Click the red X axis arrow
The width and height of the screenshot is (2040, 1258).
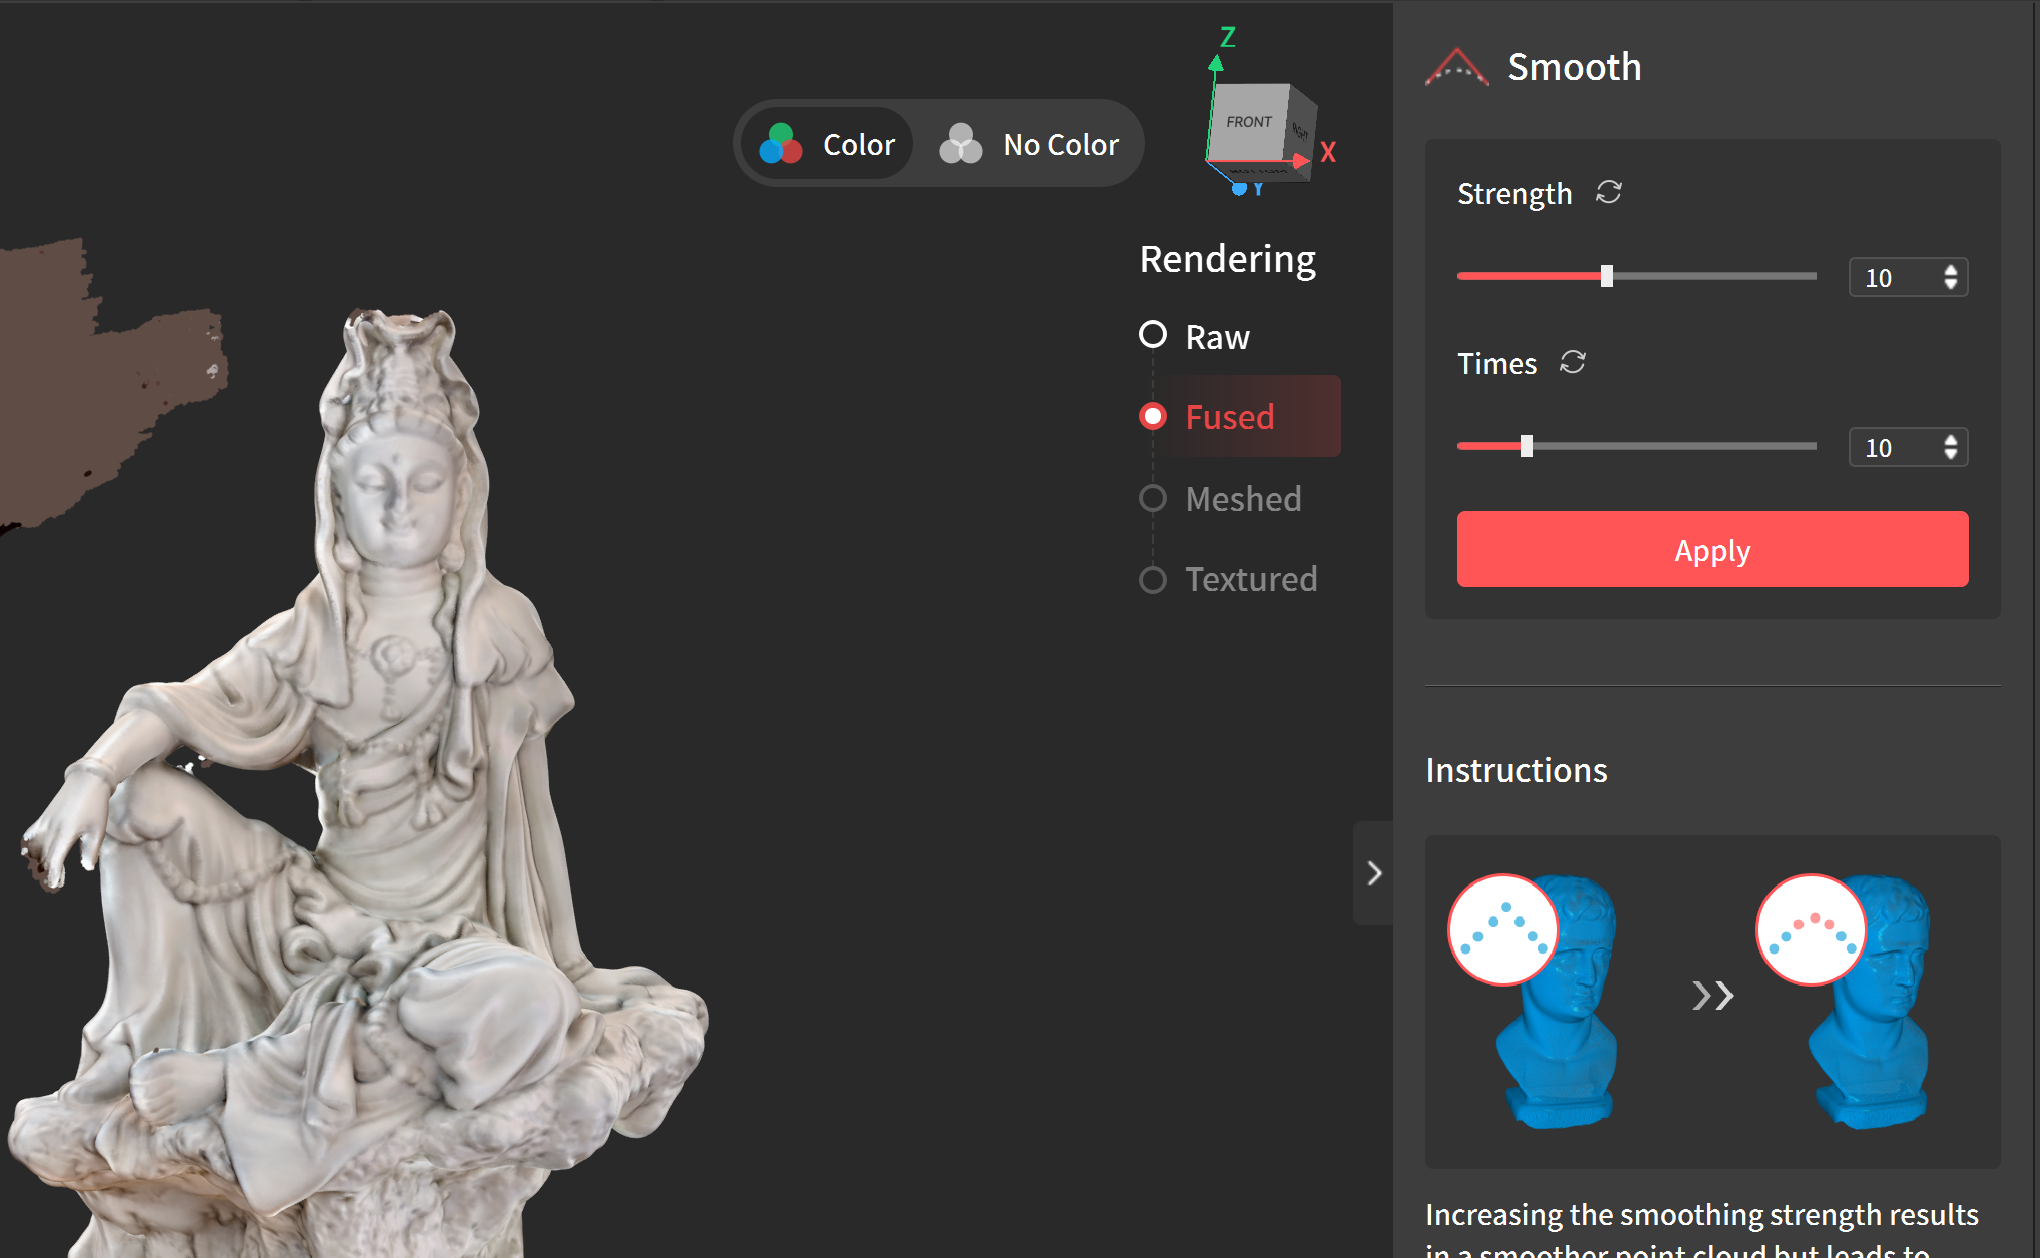1300,160
